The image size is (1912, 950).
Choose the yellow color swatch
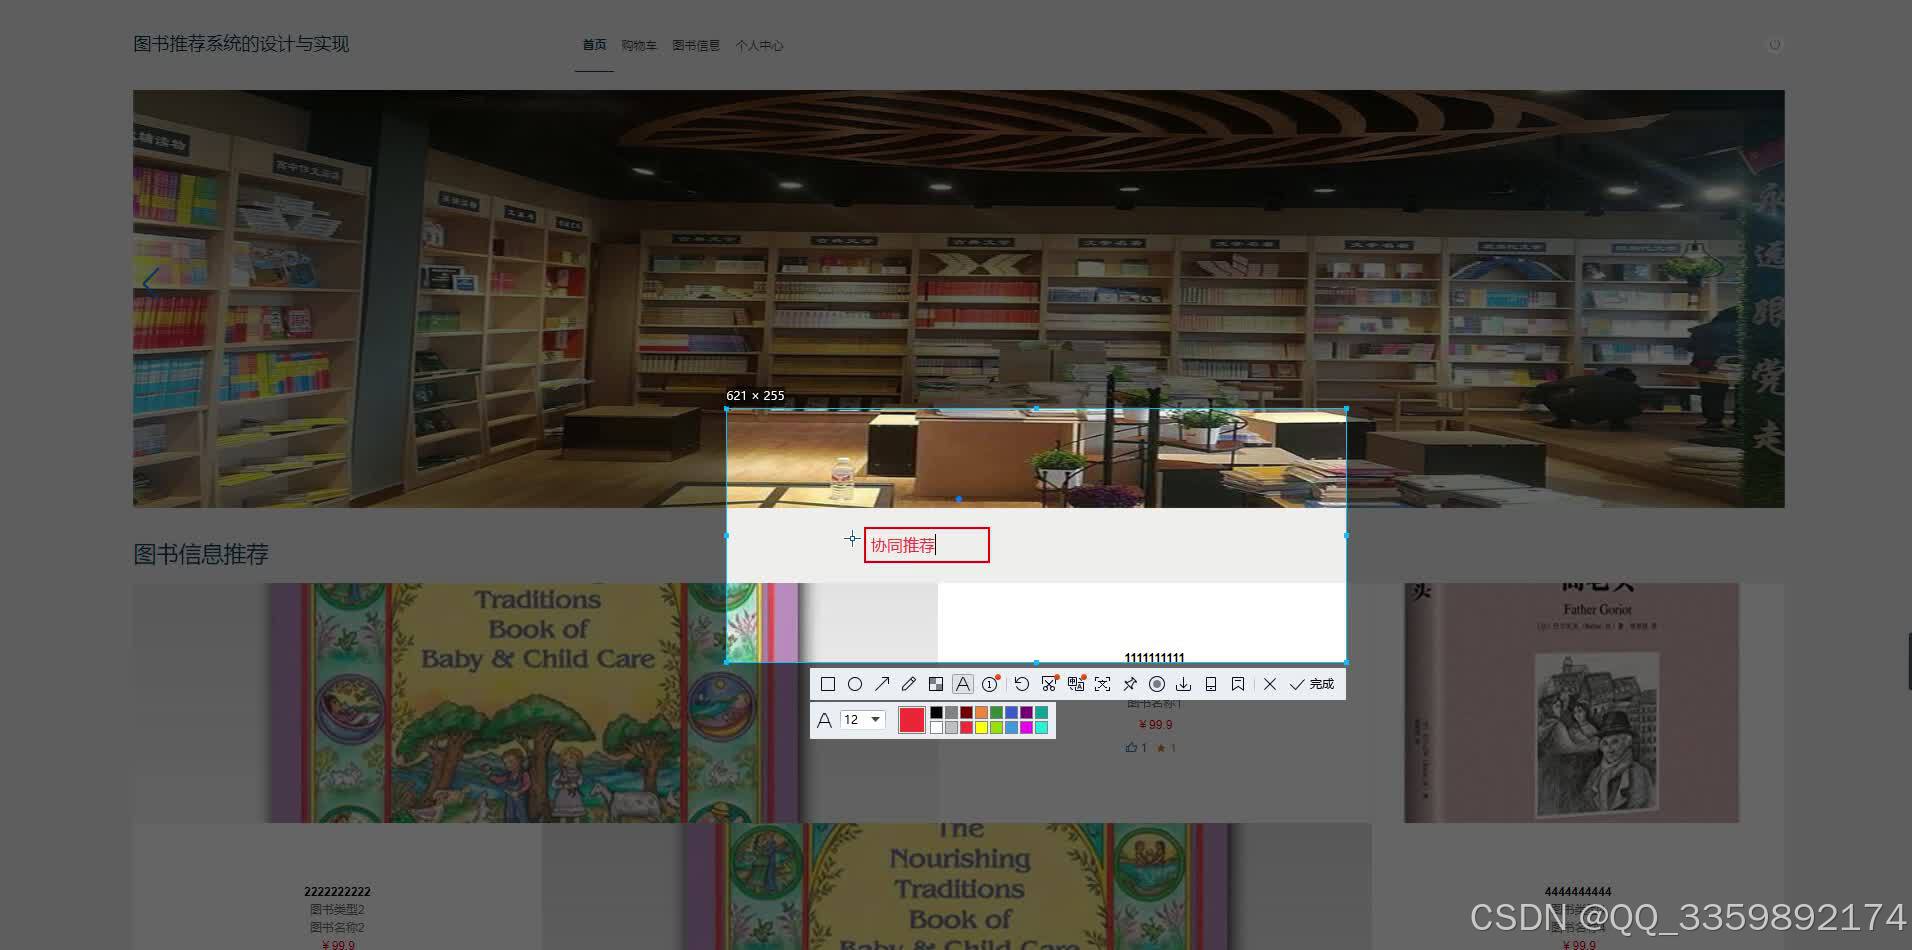point(981,727)
